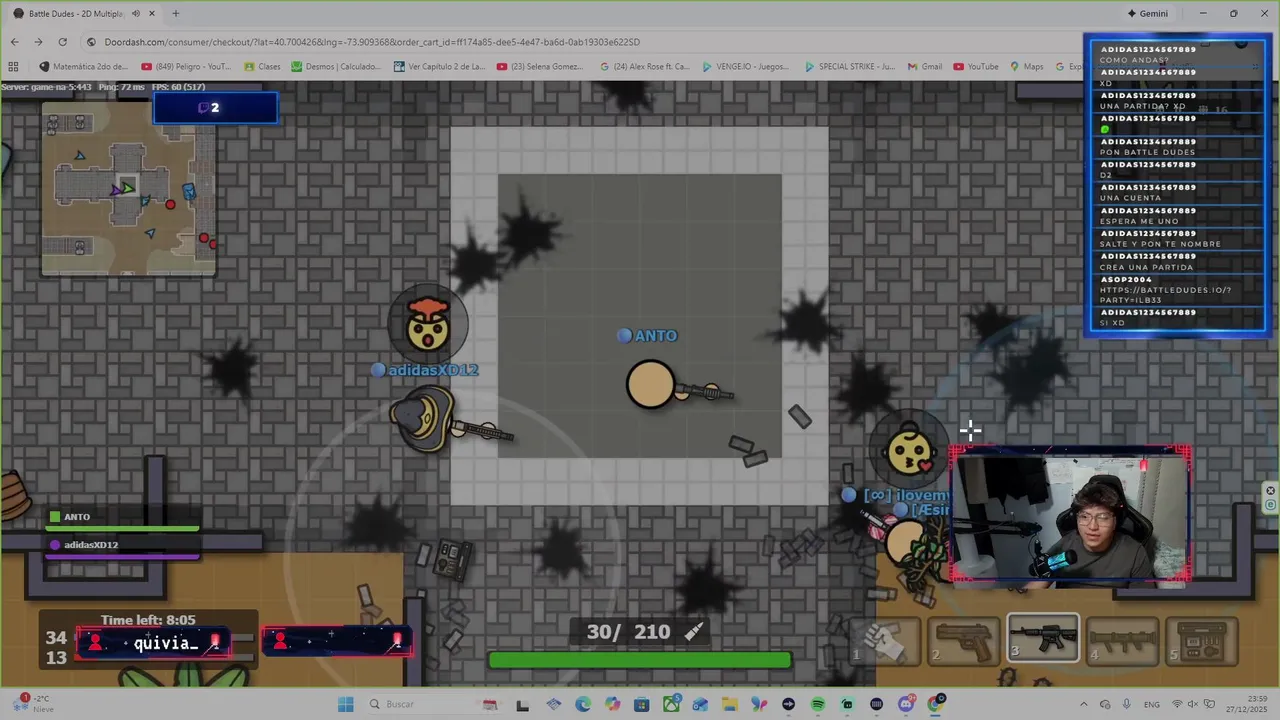Open the Ver Capitulo 2 de La bookmark
The image size is (1280, 720).
tap(439, 67)
